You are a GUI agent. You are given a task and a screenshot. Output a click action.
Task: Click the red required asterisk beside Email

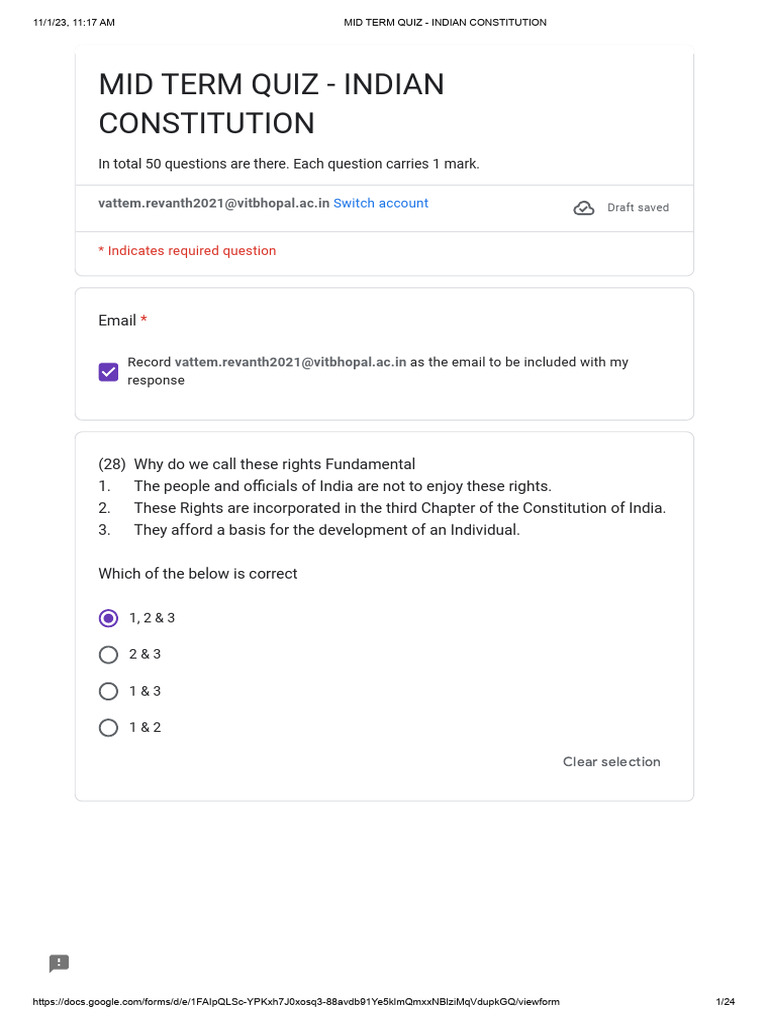pyautogui.click(x=144, y=321)
